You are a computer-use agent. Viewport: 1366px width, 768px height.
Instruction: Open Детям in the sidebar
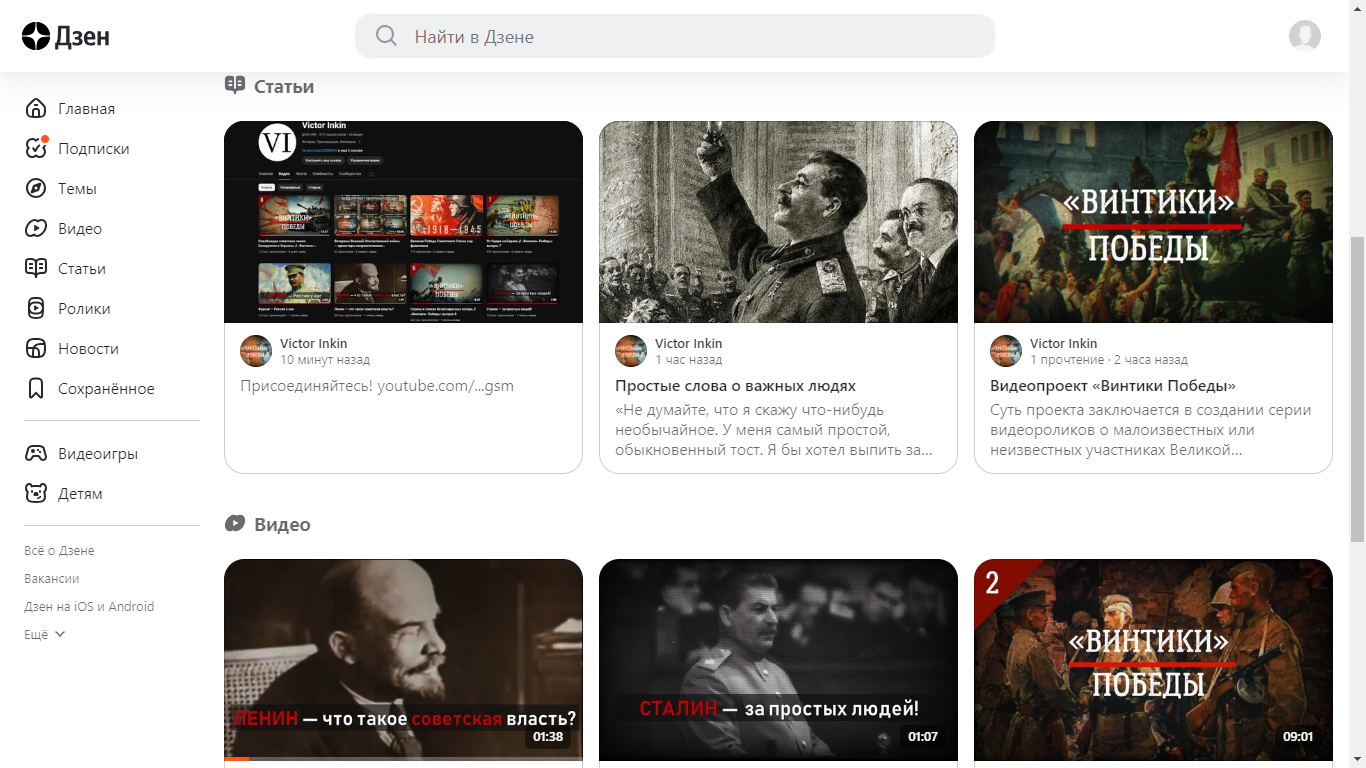click(80, 494)
